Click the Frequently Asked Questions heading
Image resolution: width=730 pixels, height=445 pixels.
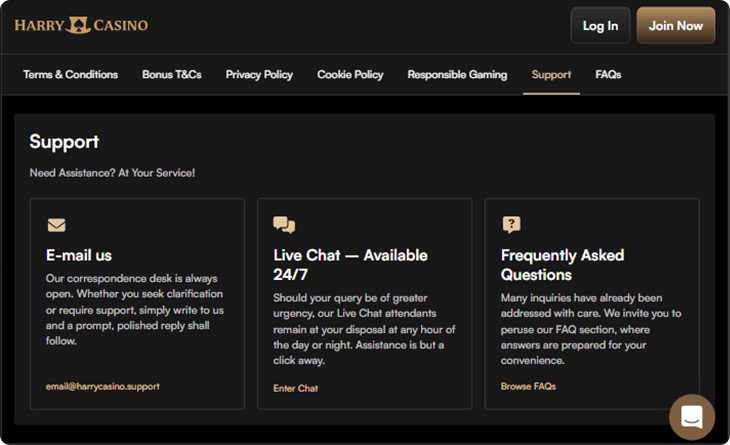point(562,265)
